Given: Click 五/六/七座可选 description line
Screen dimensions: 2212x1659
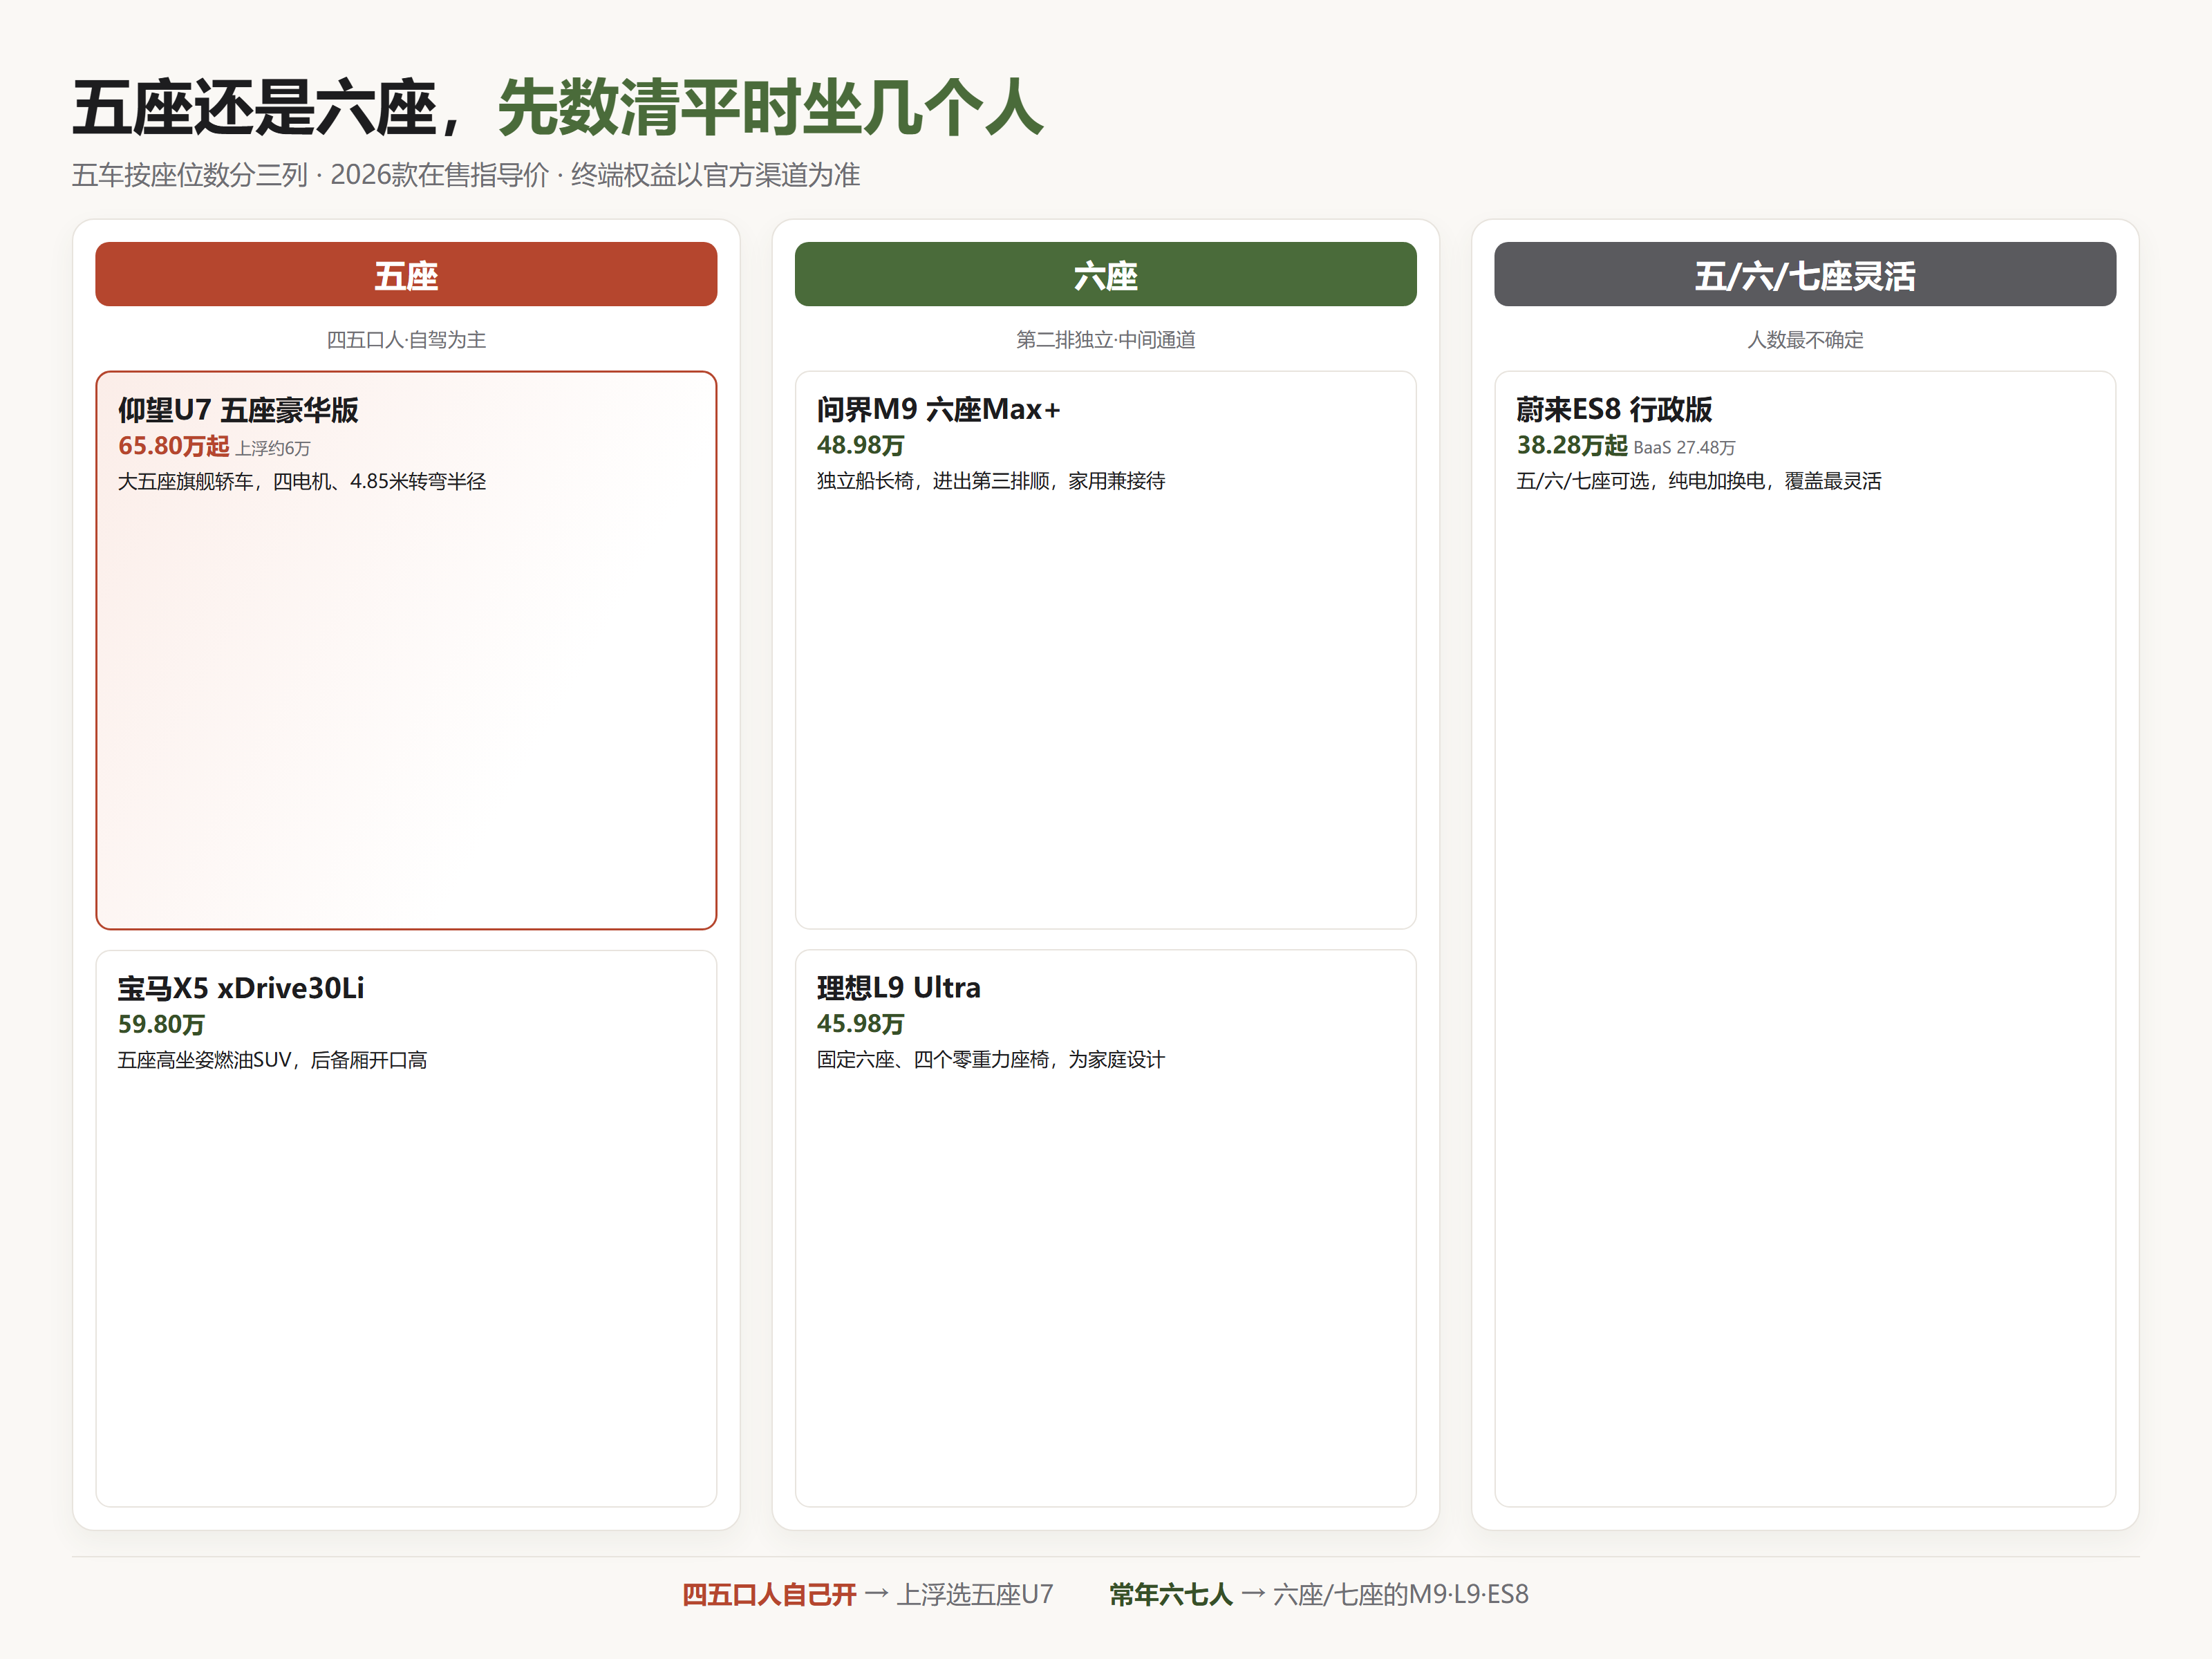Looking at the screenshot, I should (x=1699, y=481).
